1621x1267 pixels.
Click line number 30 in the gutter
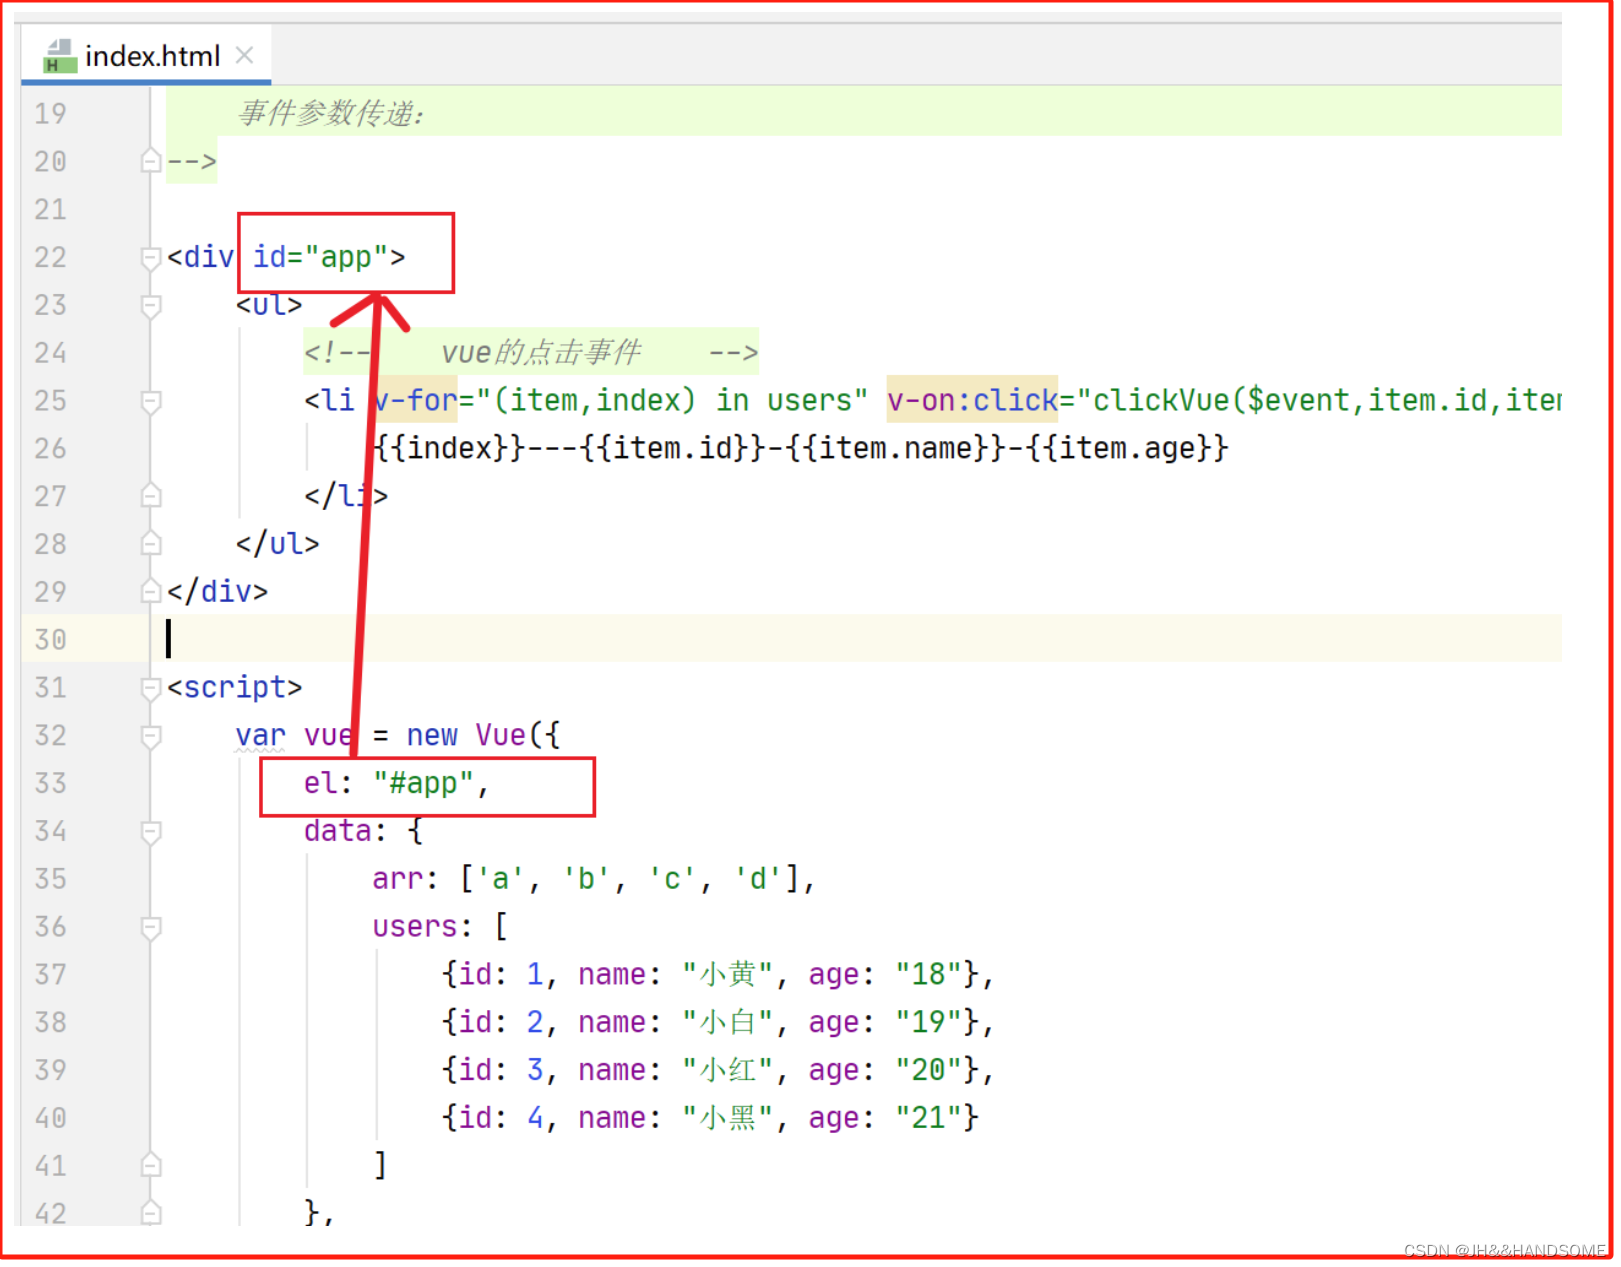50,640
